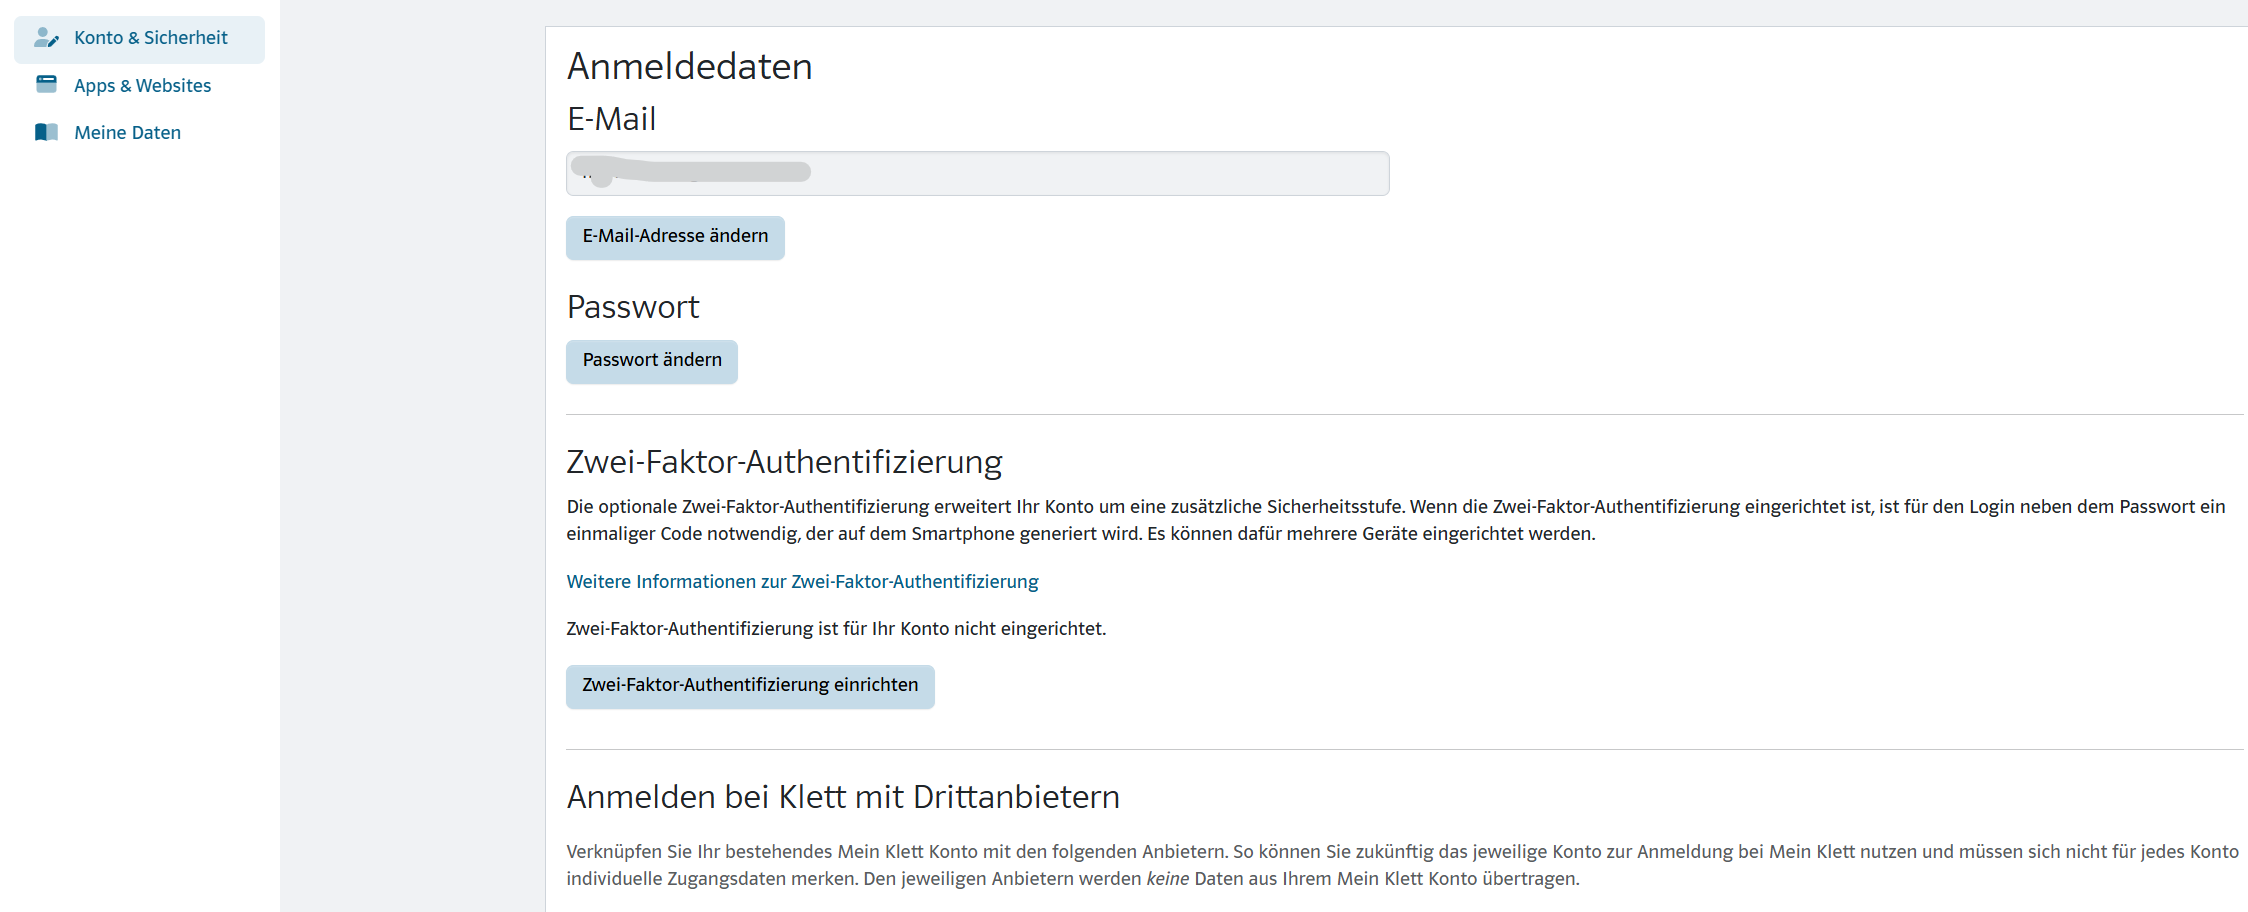Open the Konto & Sicherheit menu entry
2248x912 pixels.
[150, 38]
